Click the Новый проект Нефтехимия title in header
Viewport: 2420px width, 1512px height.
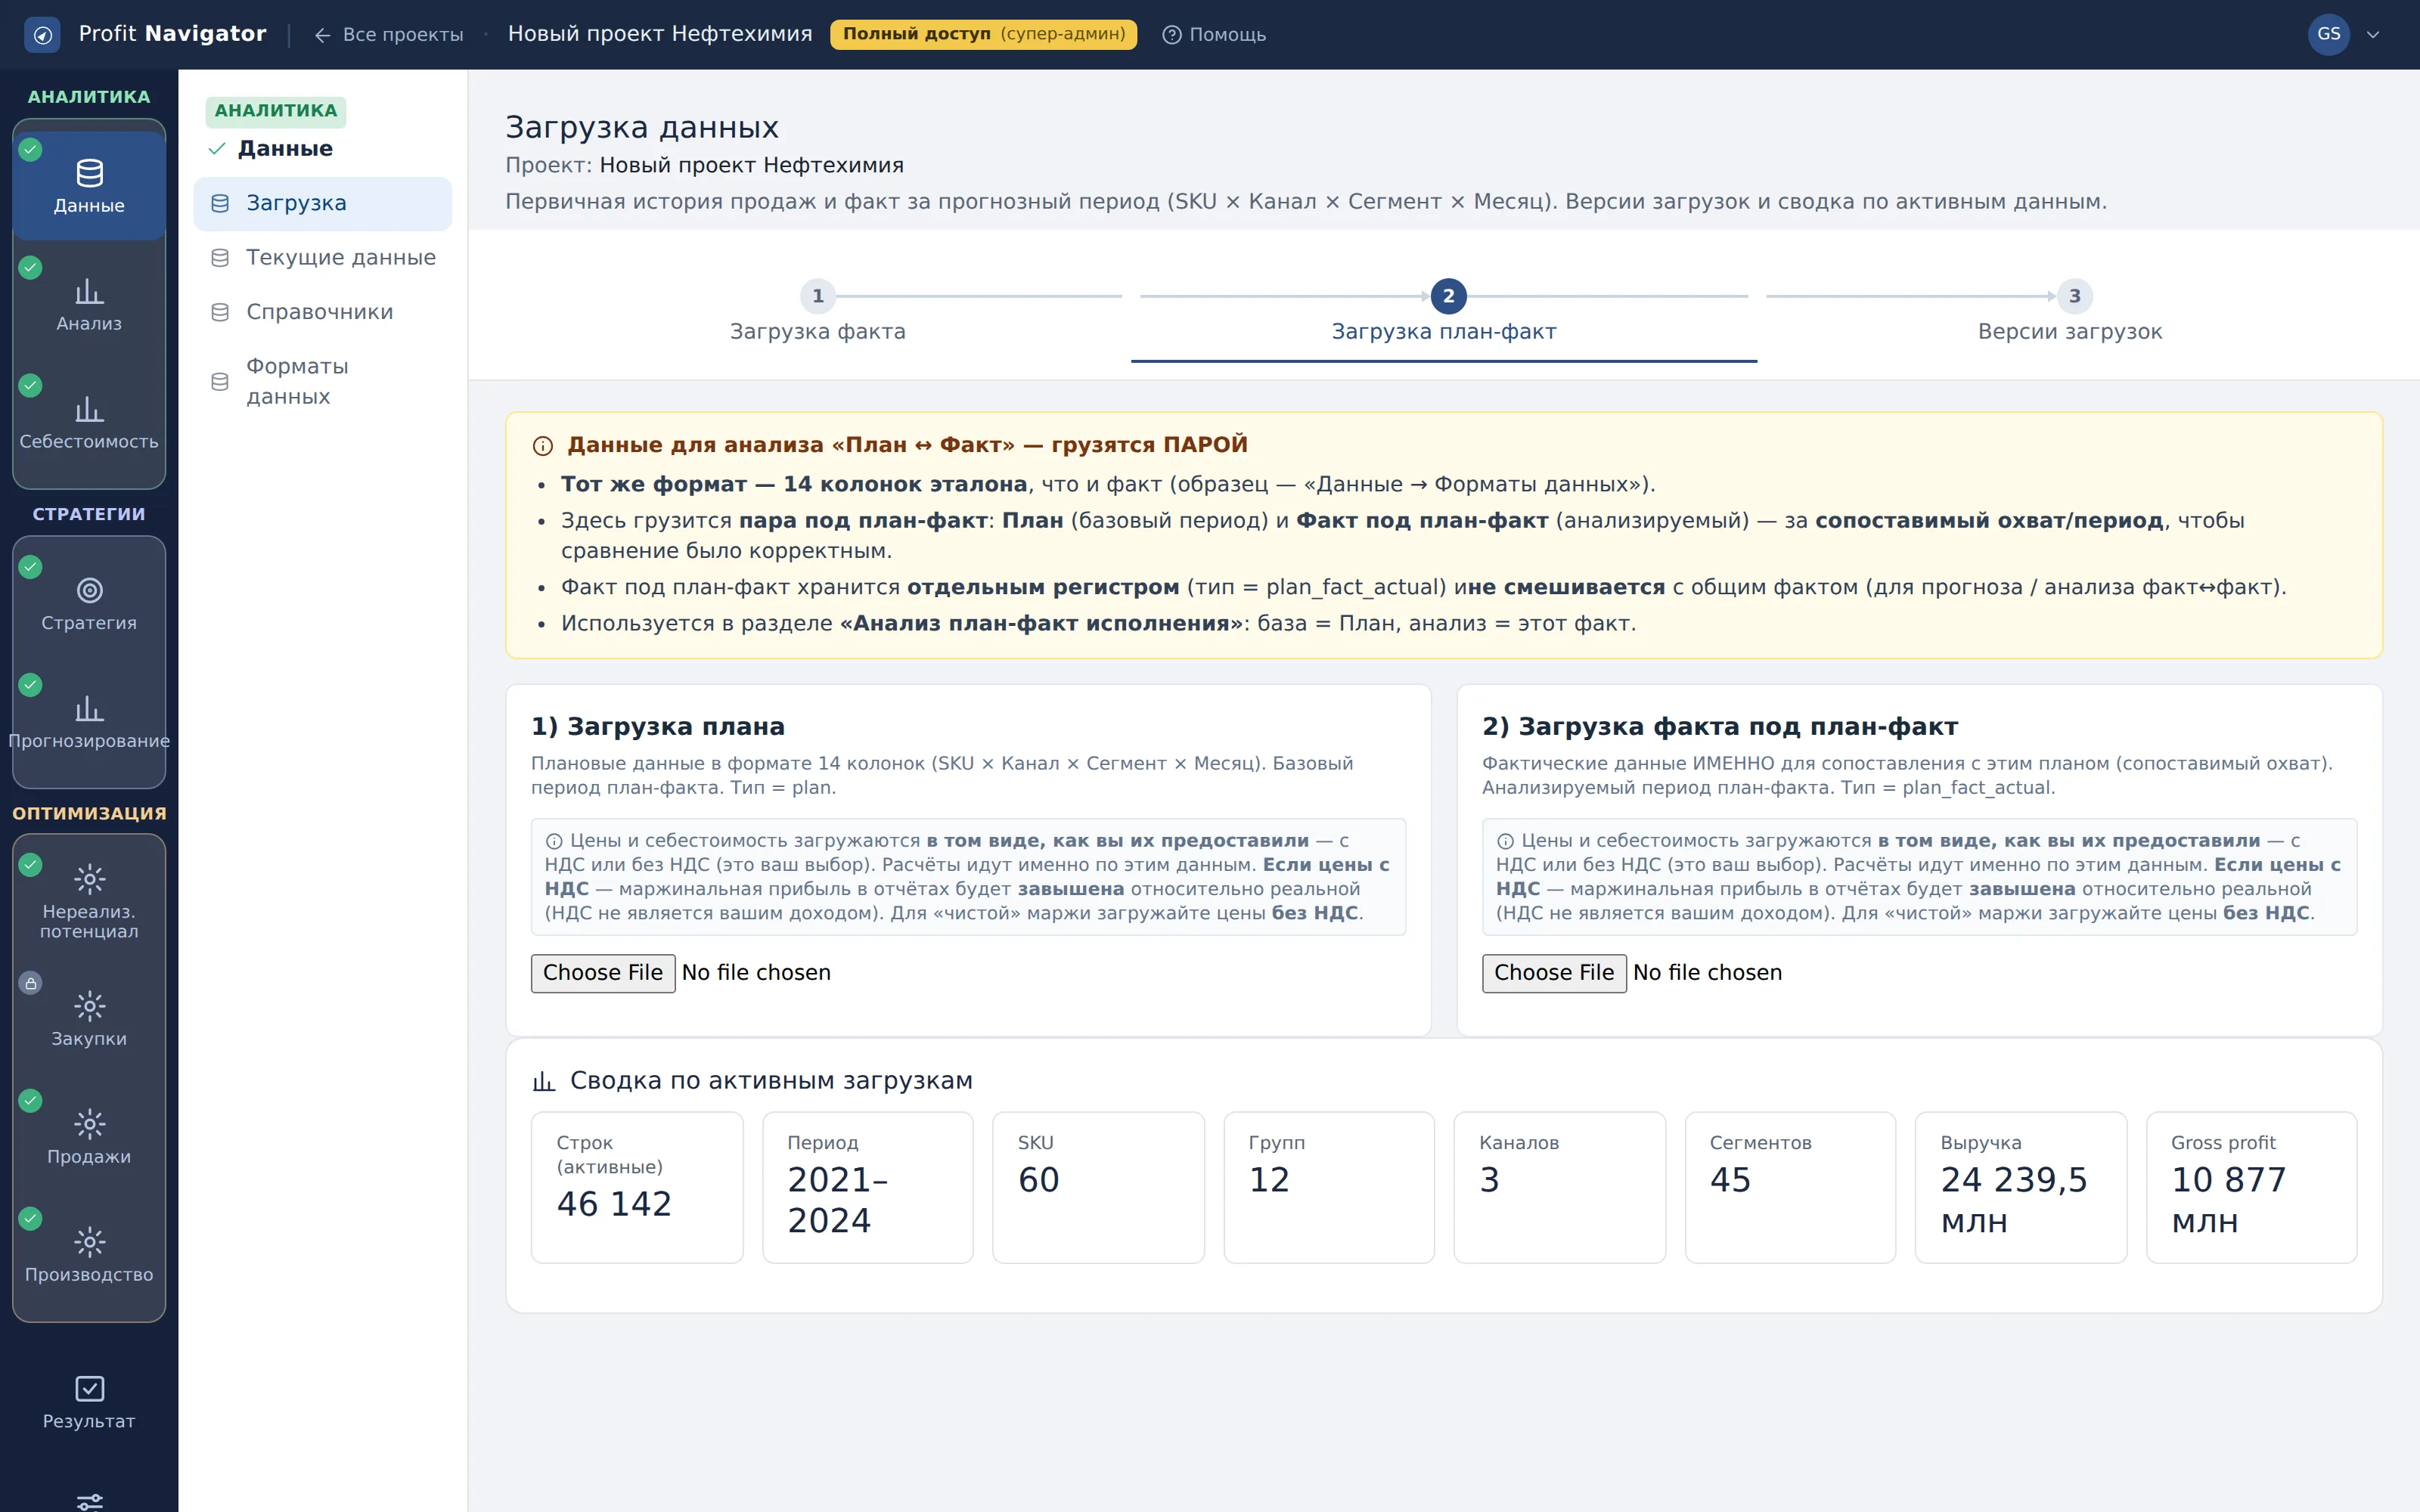pyautogui.click(x=660, y=34)
